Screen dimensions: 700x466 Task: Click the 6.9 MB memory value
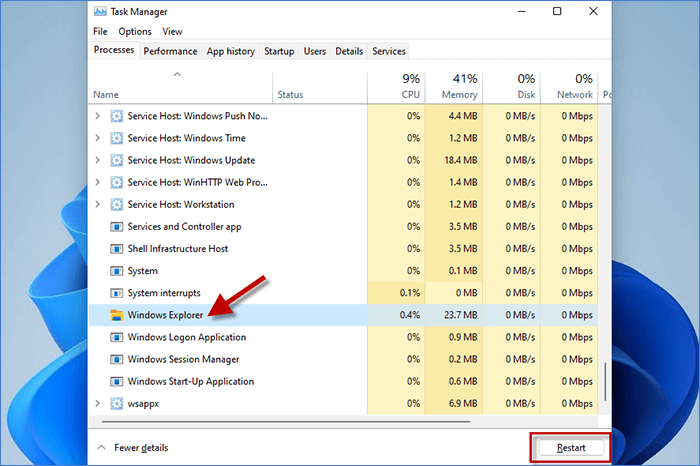[x=463, y=404]
